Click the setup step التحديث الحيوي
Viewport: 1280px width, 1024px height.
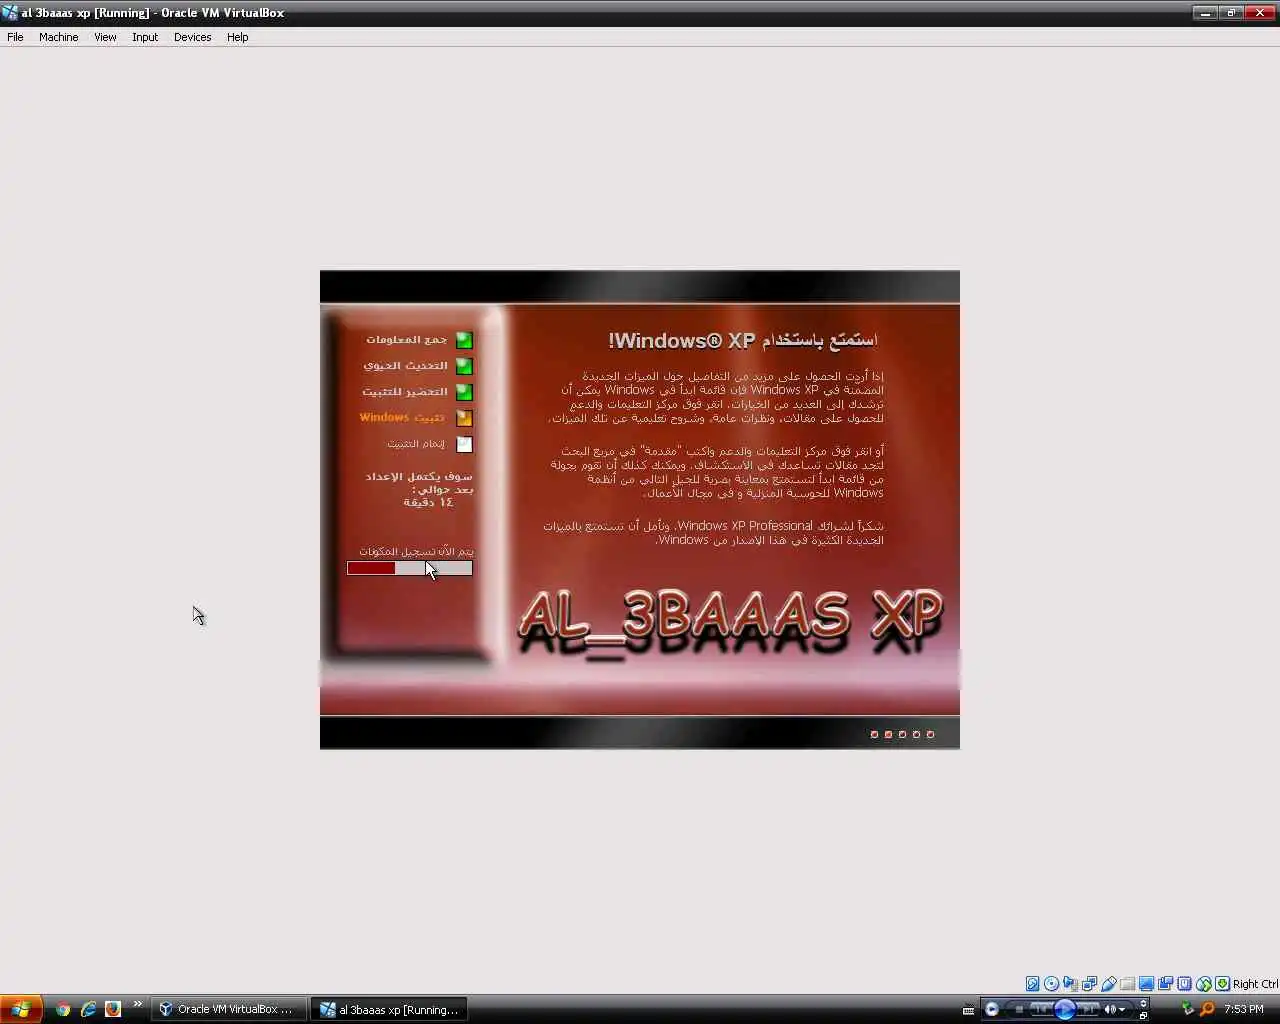[405, 366]
